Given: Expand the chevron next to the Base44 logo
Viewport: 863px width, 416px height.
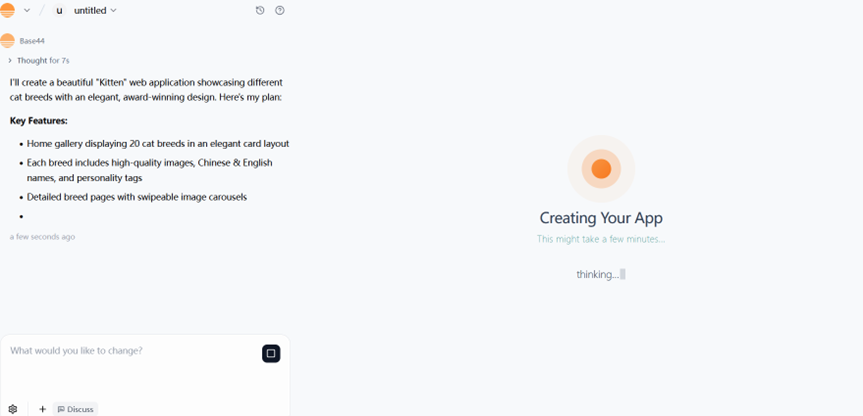Looking at the screenshot, I should (26, 10).
